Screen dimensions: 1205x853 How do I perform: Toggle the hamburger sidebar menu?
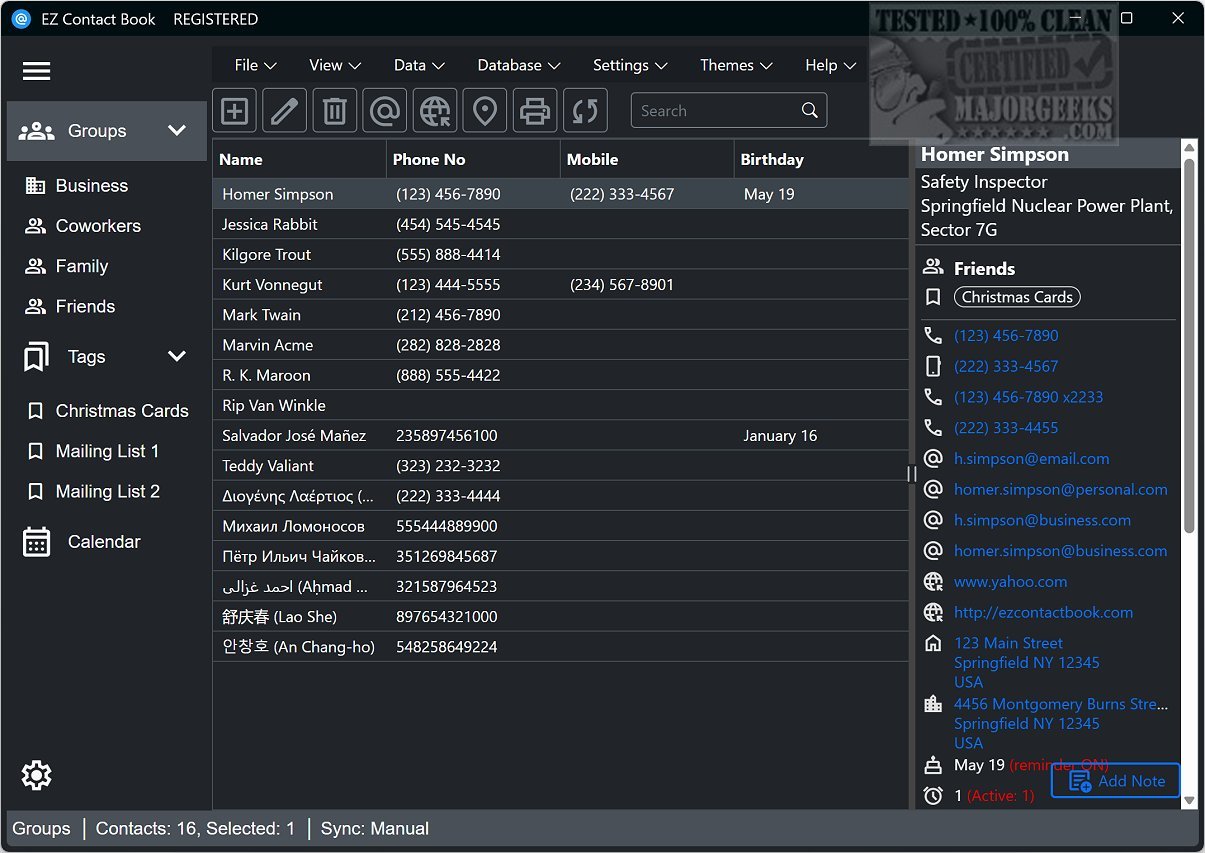[x=36, y=71]
